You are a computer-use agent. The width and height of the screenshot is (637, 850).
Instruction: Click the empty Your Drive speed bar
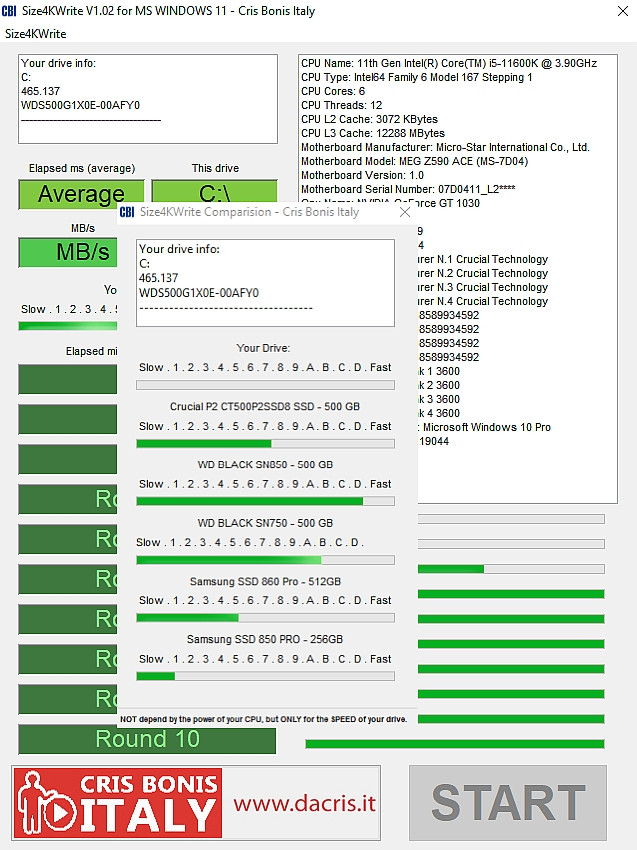click(x=265, y=385)
